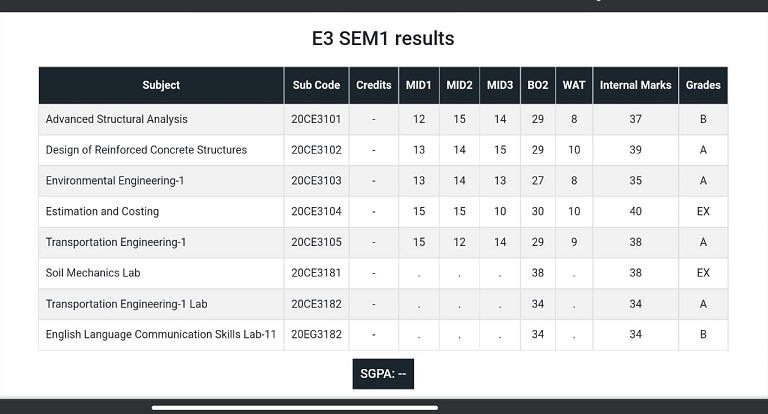768x414 pixels.
Task: Select the English Language Communication Skills Lab-11 row
Action: [x=383, y=335]
